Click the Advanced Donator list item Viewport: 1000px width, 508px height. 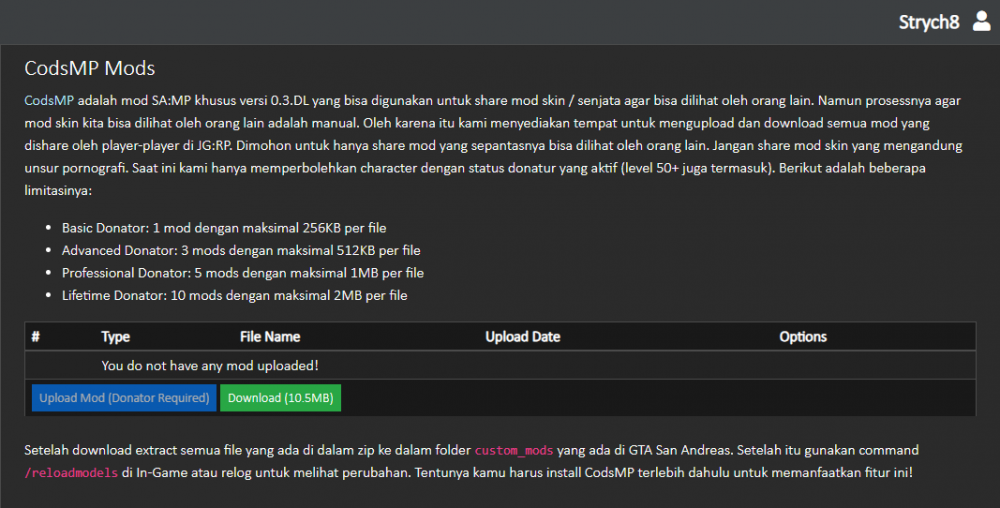pos(241,250)
